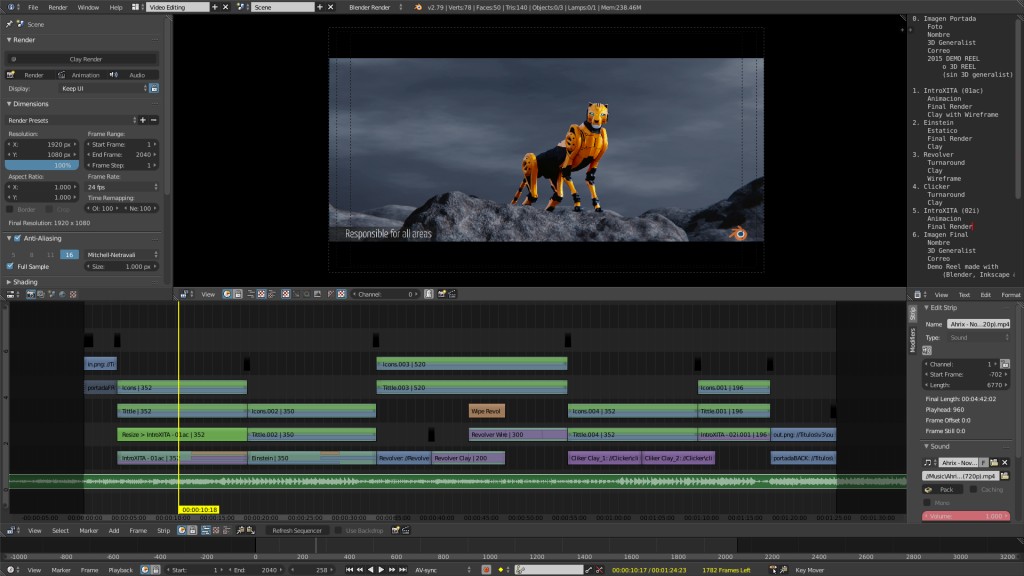The height and width of the screenshot is (576, 1024).
Task: Select the Render properties camera icon
Action: (29, 294)
